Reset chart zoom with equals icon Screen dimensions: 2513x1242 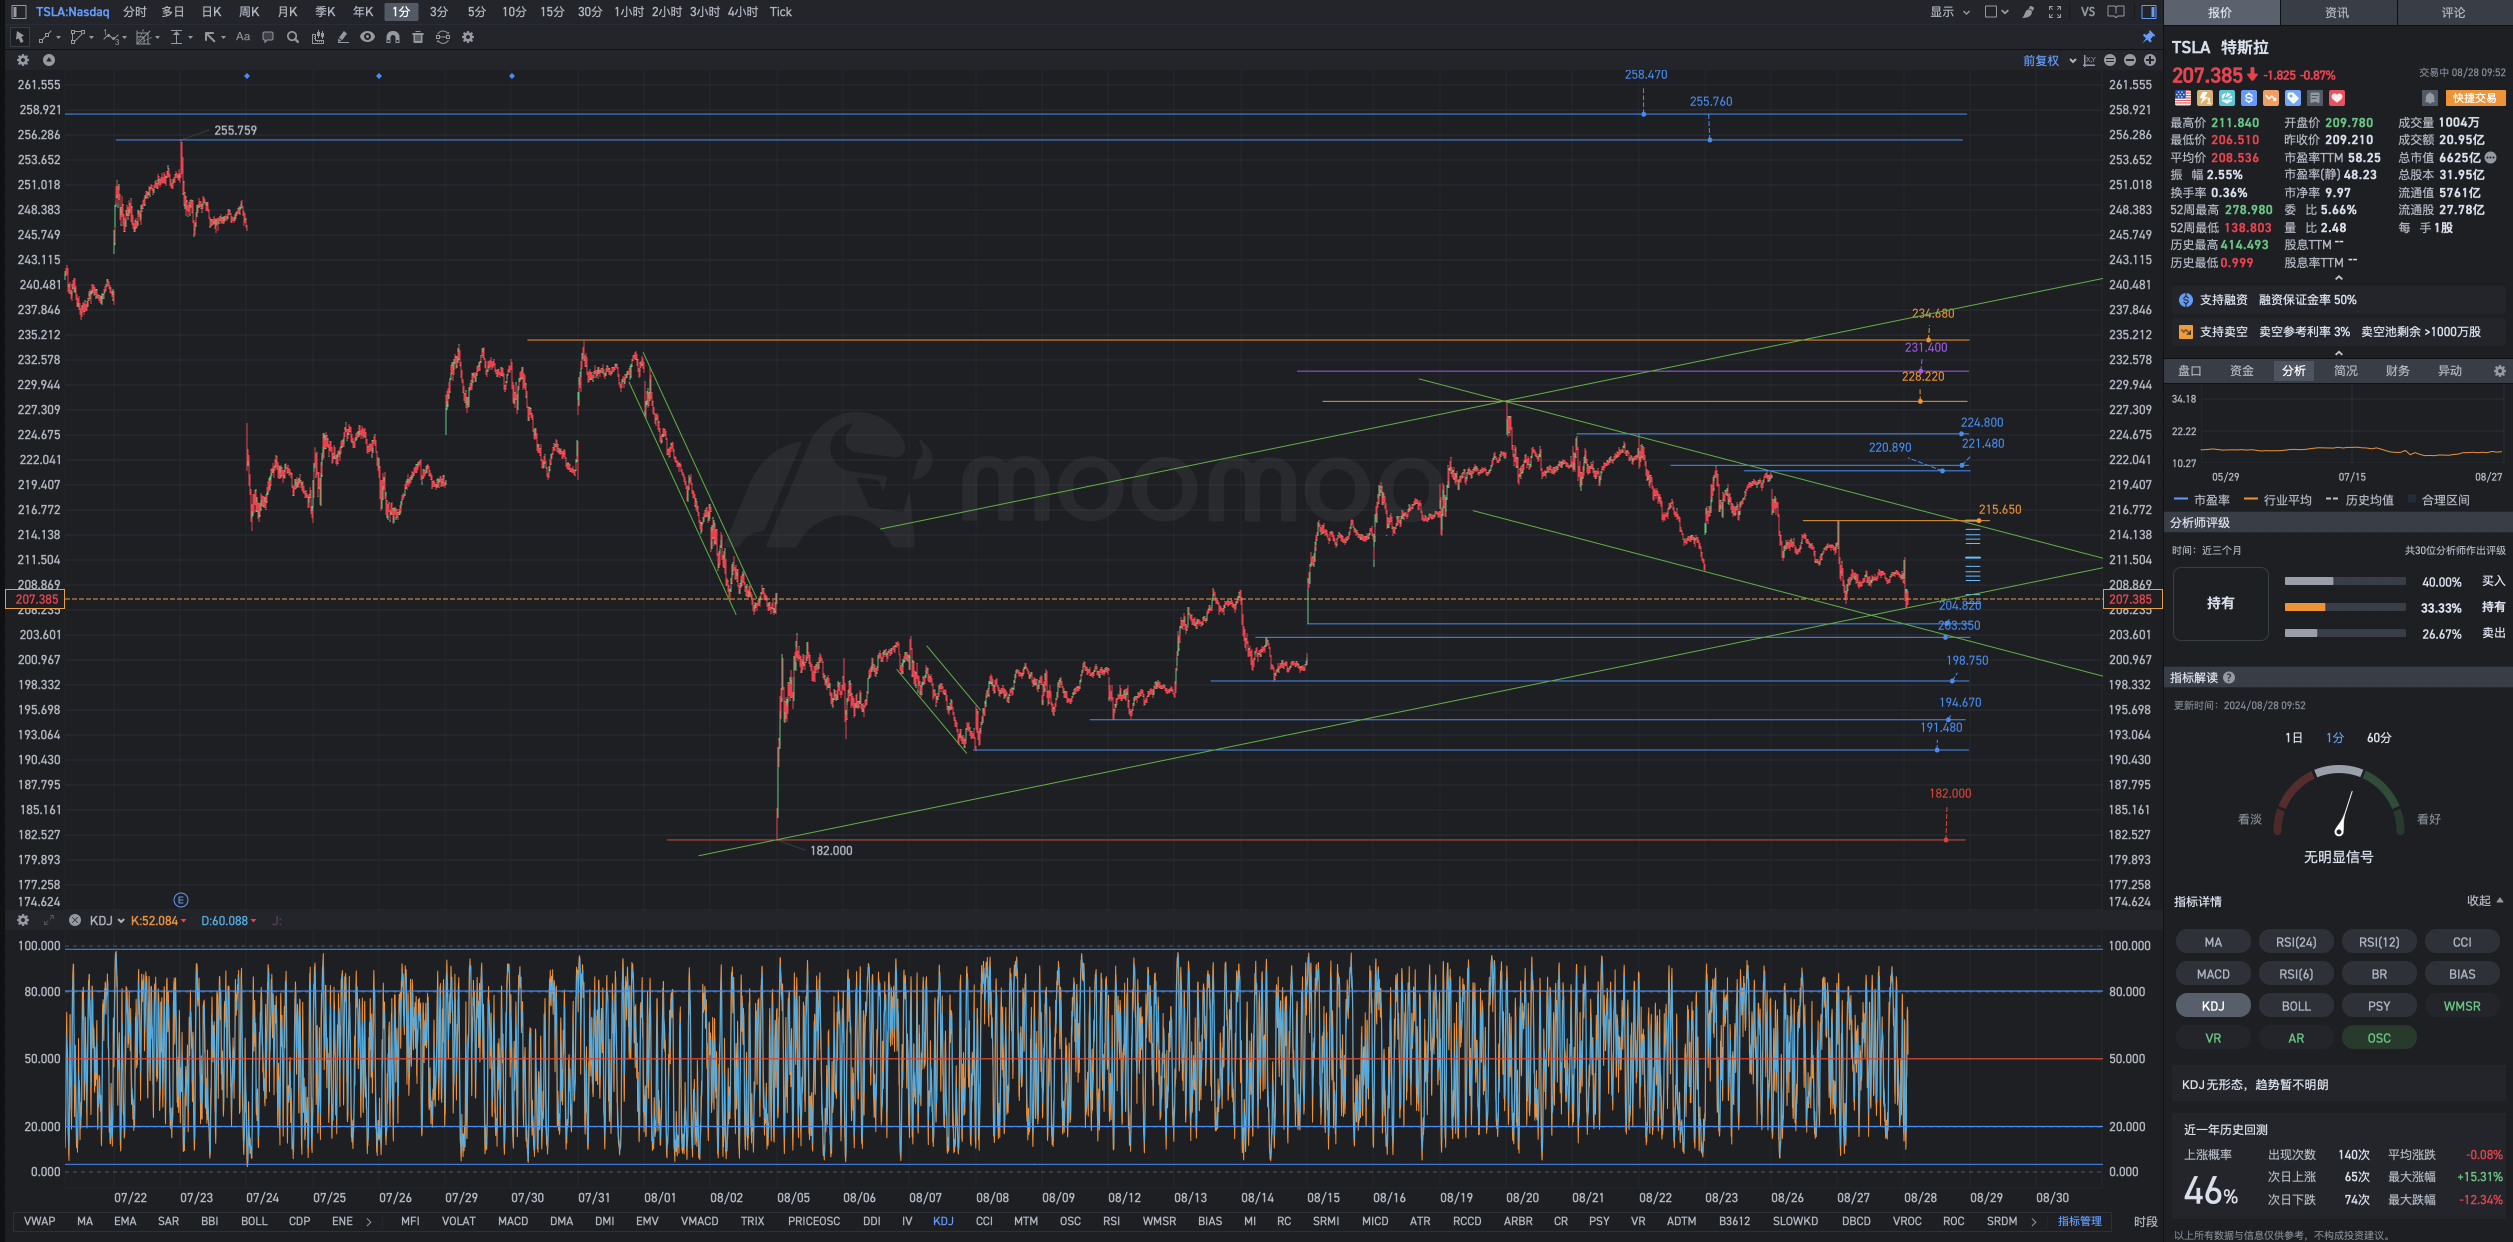pyautogui.click(x=2110, y=60)
